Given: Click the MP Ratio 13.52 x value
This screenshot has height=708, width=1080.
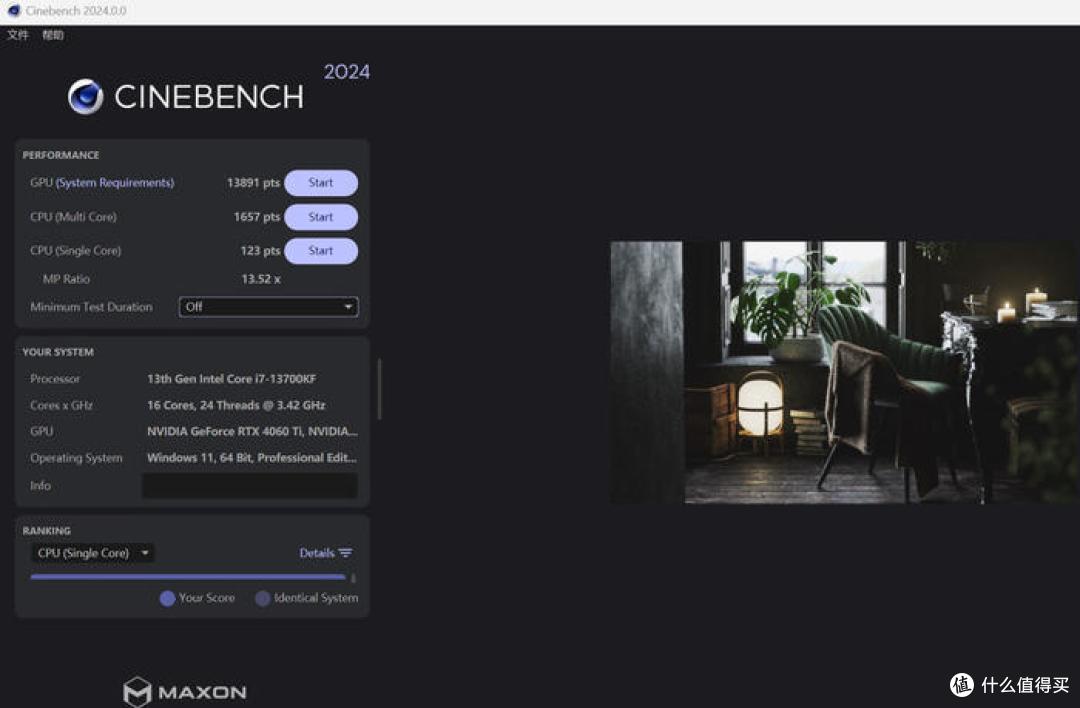Looking at the screenshot, I should click(261, 279).
